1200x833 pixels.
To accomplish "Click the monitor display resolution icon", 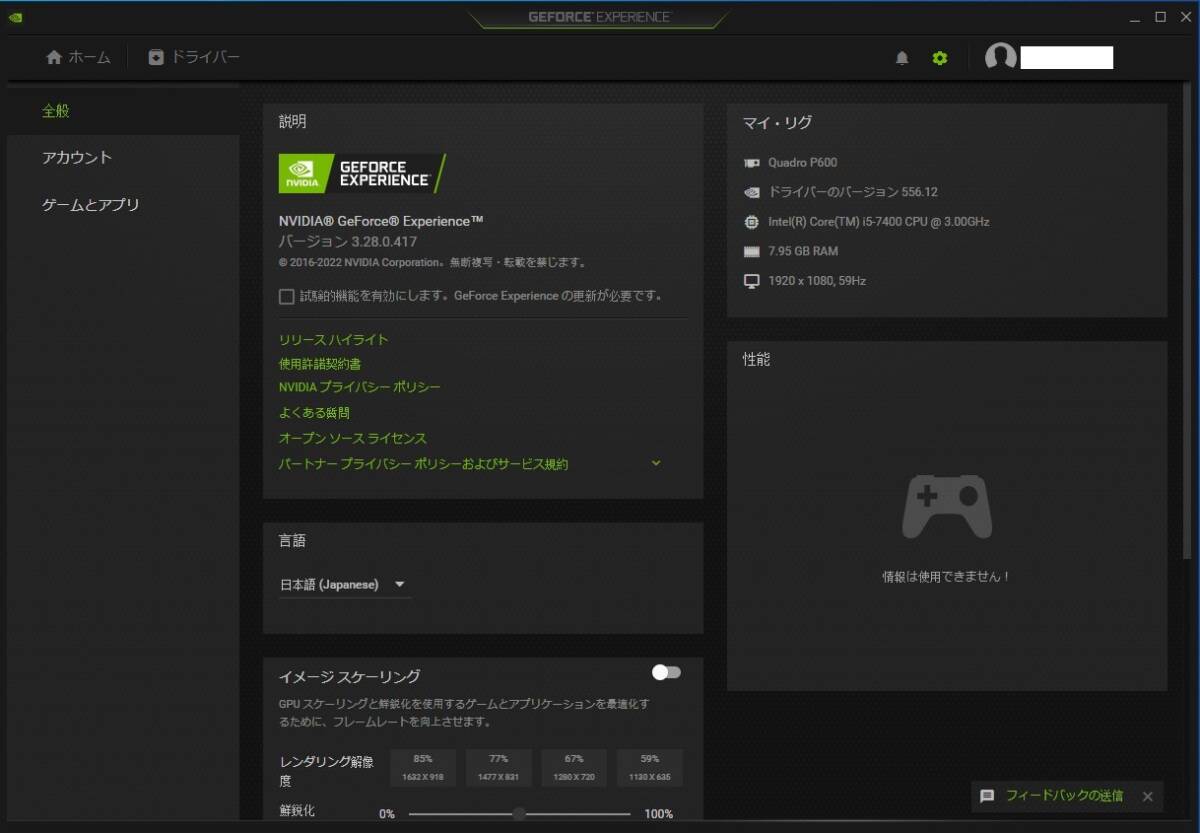I will coord(752,281).
